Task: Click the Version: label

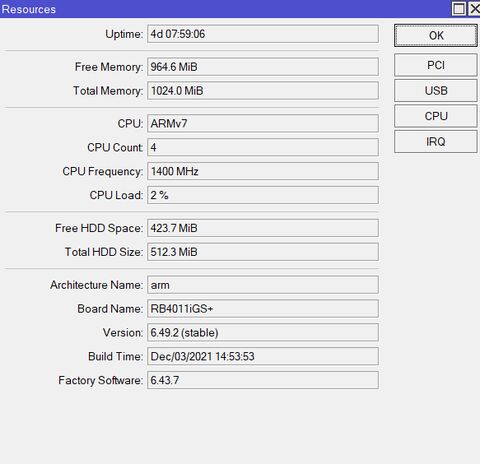Action: (123, 333)
